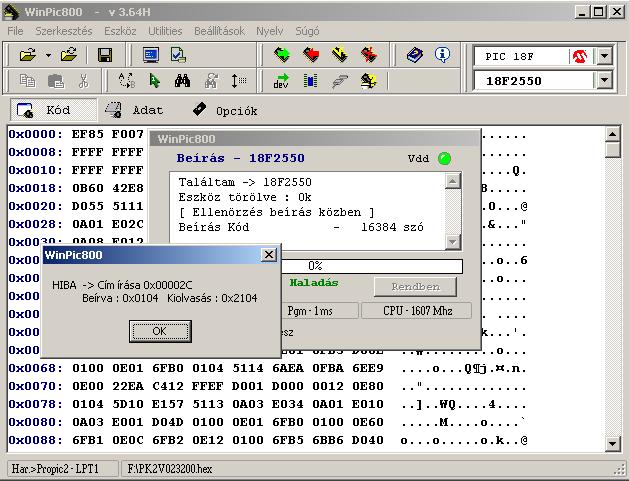This screenshot has width=629, height=481.
Task: Open hardware test checklist icon
Action: [x=178, y=55]
